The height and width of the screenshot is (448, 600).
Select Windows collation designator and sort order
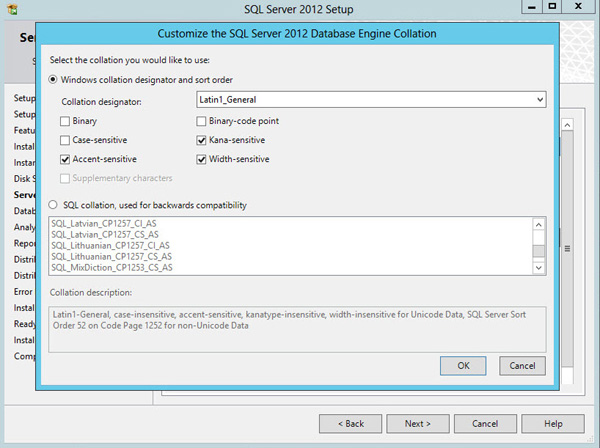tap(53, 80)
